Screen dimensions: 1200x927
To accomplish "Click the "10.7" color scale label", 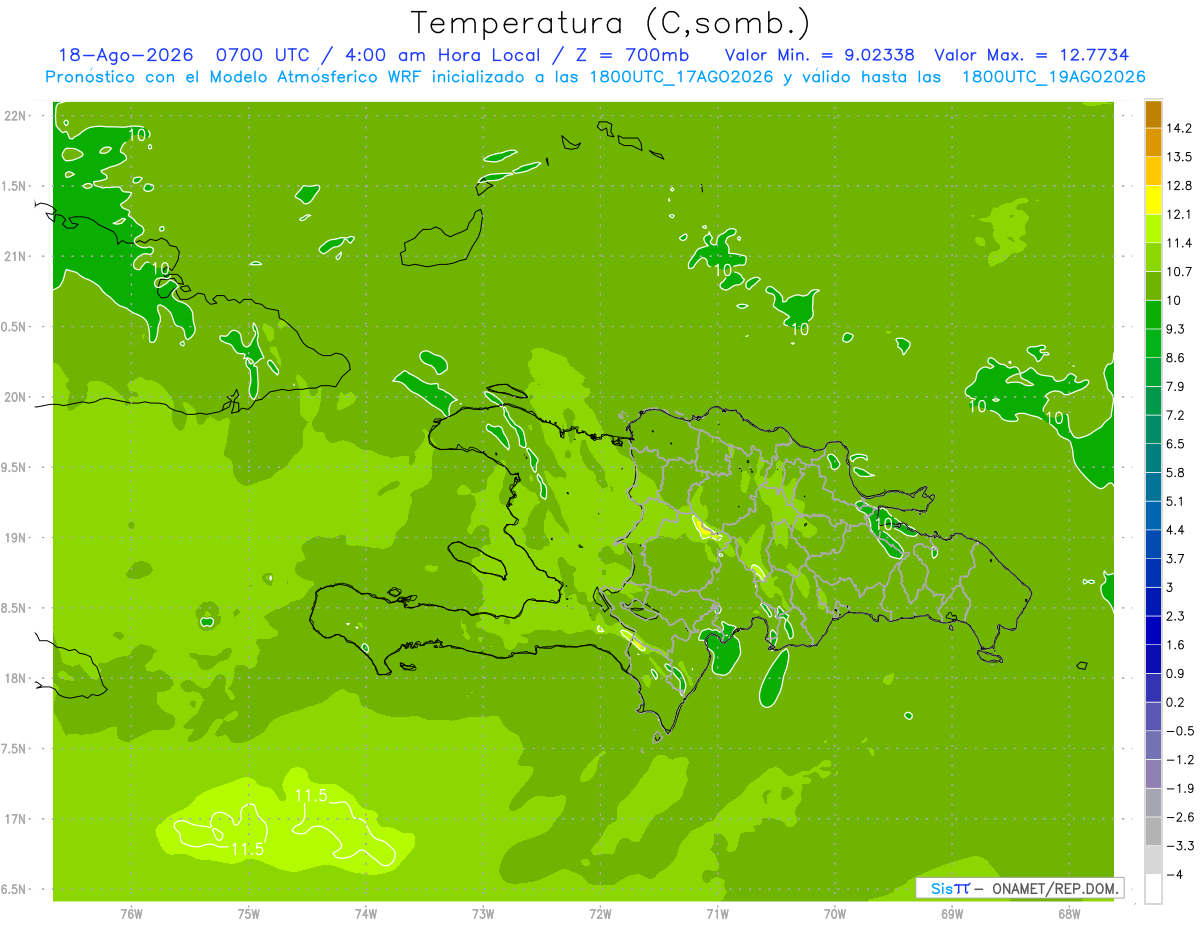I will [x=1180, y=271].
